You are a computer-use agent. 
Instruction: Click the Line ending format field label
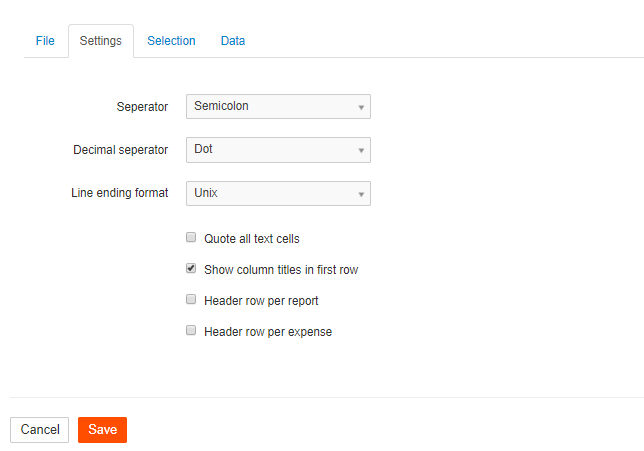point(120,193)
